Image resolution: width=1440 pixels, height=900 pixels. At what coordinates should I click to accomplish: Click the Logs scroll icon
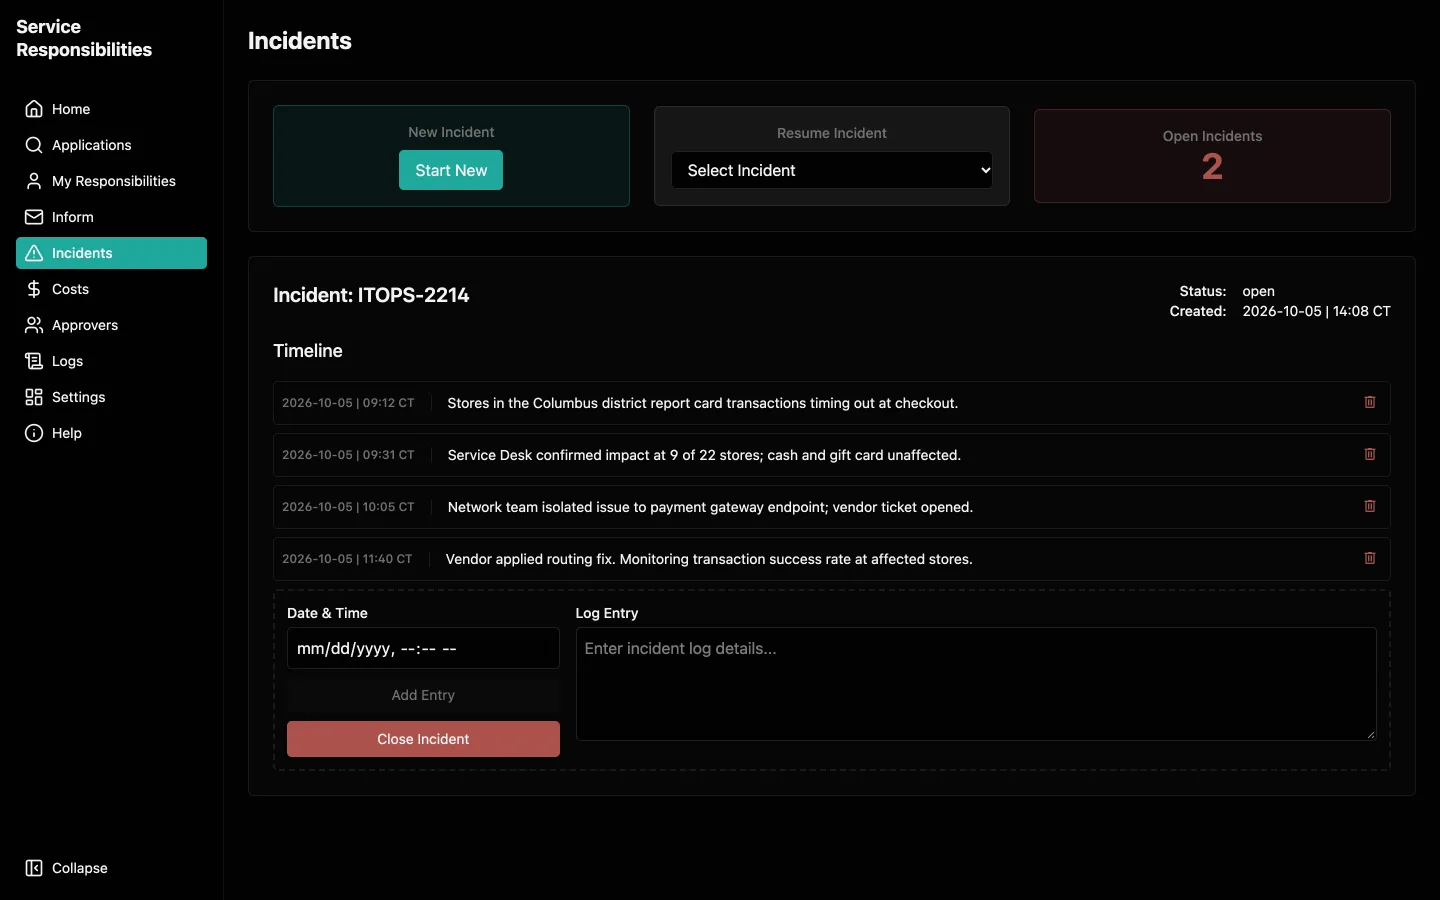click(34, 361)
